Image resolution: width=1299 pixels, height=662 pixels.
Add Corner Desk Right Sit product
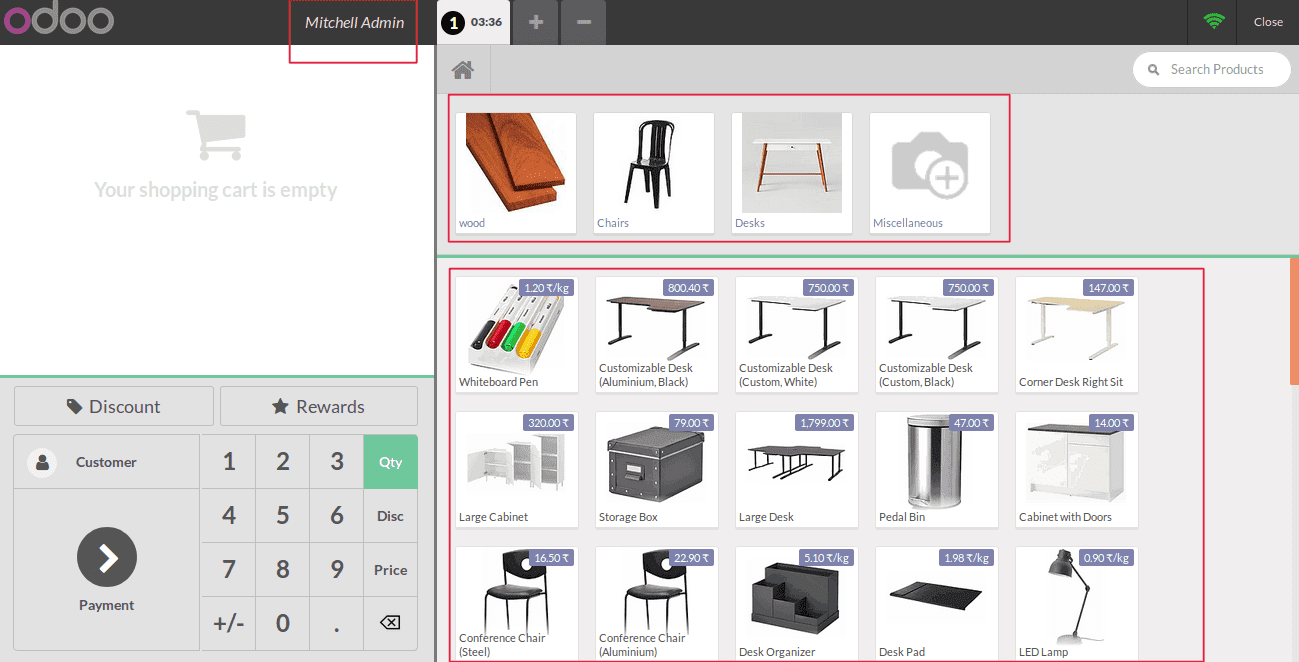(1077, 334)
